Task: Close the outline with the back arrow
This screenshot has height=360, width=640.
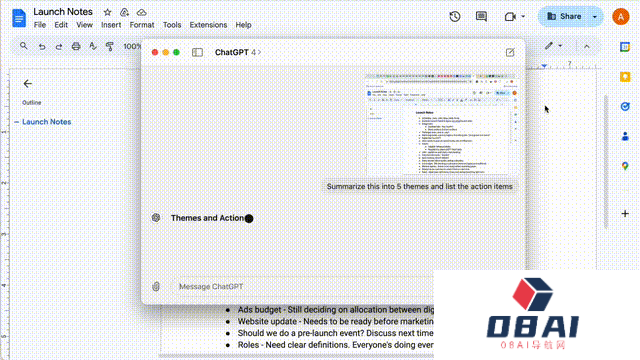Action: 27,84
